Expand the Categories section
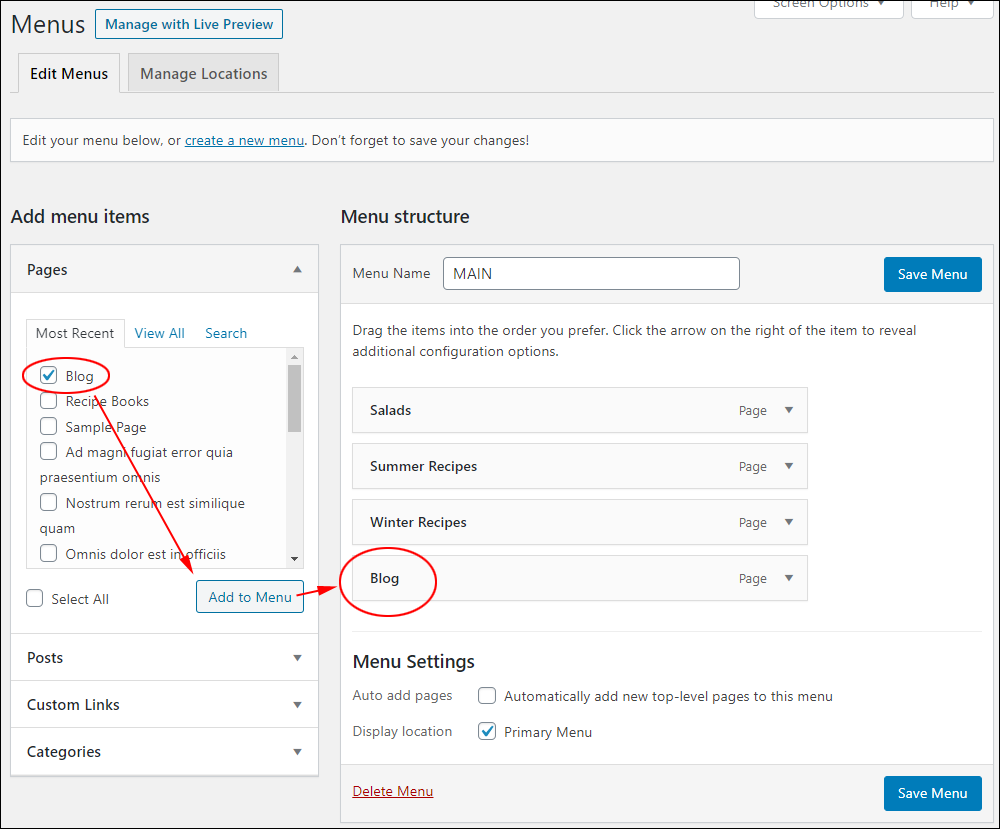Image resolution: width=1000 pixels, height=829 pixels. [297, 752]
